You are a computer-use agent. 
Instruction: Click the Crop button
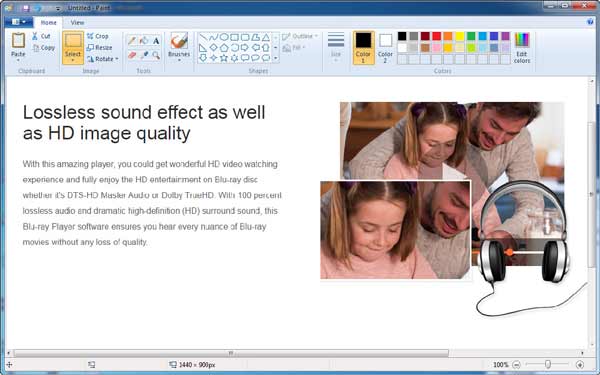(98, 36)
